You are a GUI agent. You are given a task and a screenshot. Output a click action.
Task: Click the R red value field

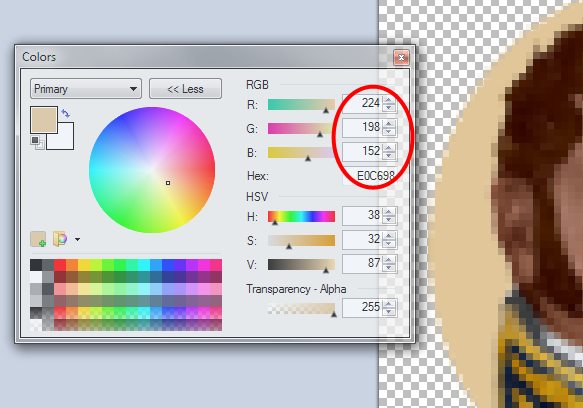pos(362,103)
